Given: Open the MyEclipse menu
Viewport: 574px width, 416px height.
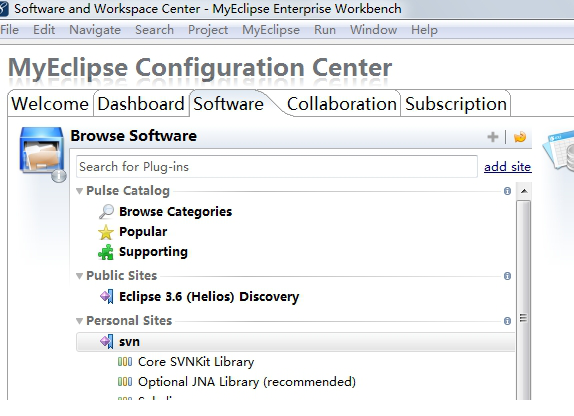Looking at the screenshot, I should coord(271,30).
